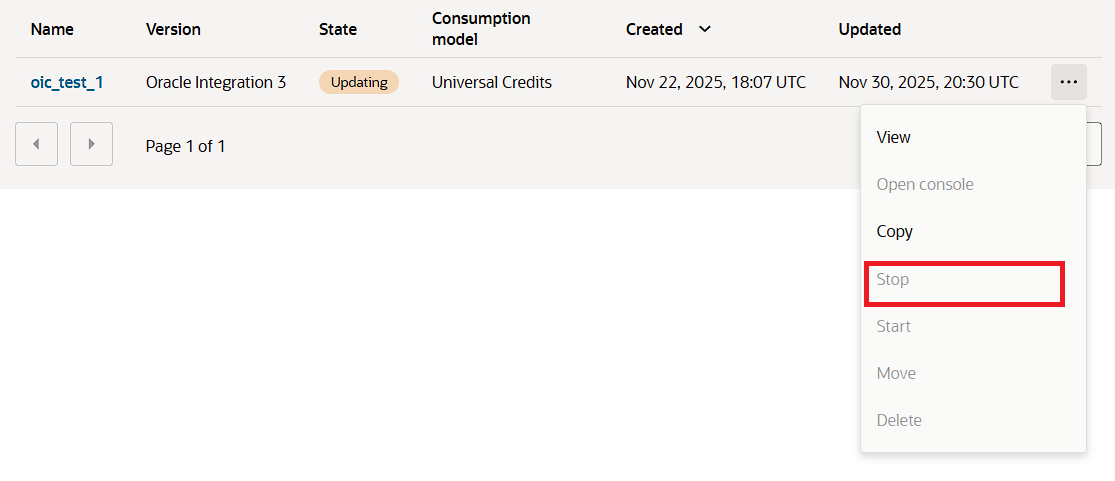This screenshot has width=1115, height=481.
Task: Click the Name column header
Action: 52,29
